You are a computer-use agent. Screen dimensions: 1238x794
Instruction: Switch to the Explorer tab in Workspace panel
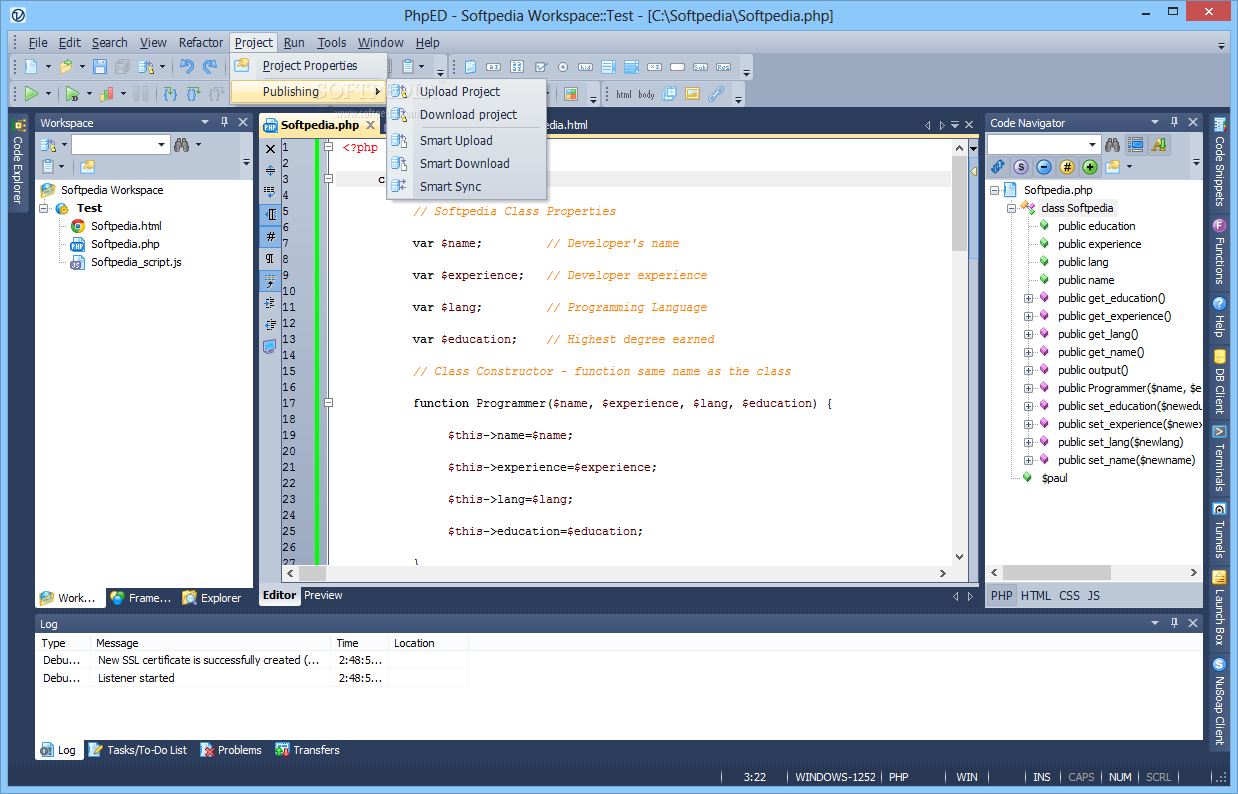(211, 598)
